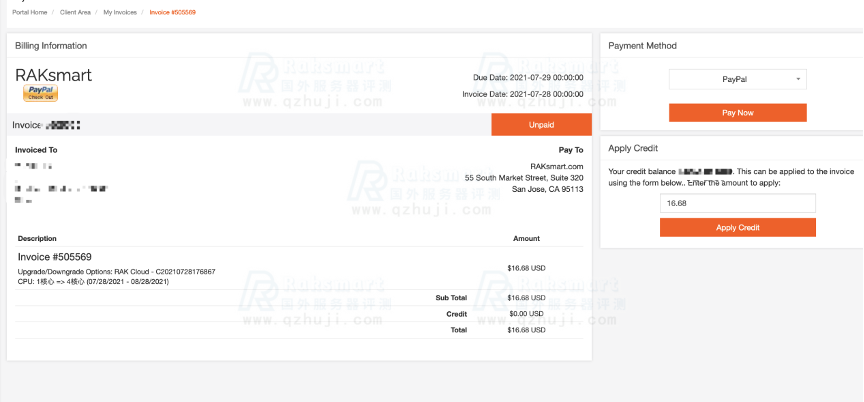Select the Invoice #505569 line item title
The height and width of the screenshot is (402, 864).
pyautogui.click(x=55, y=257)
